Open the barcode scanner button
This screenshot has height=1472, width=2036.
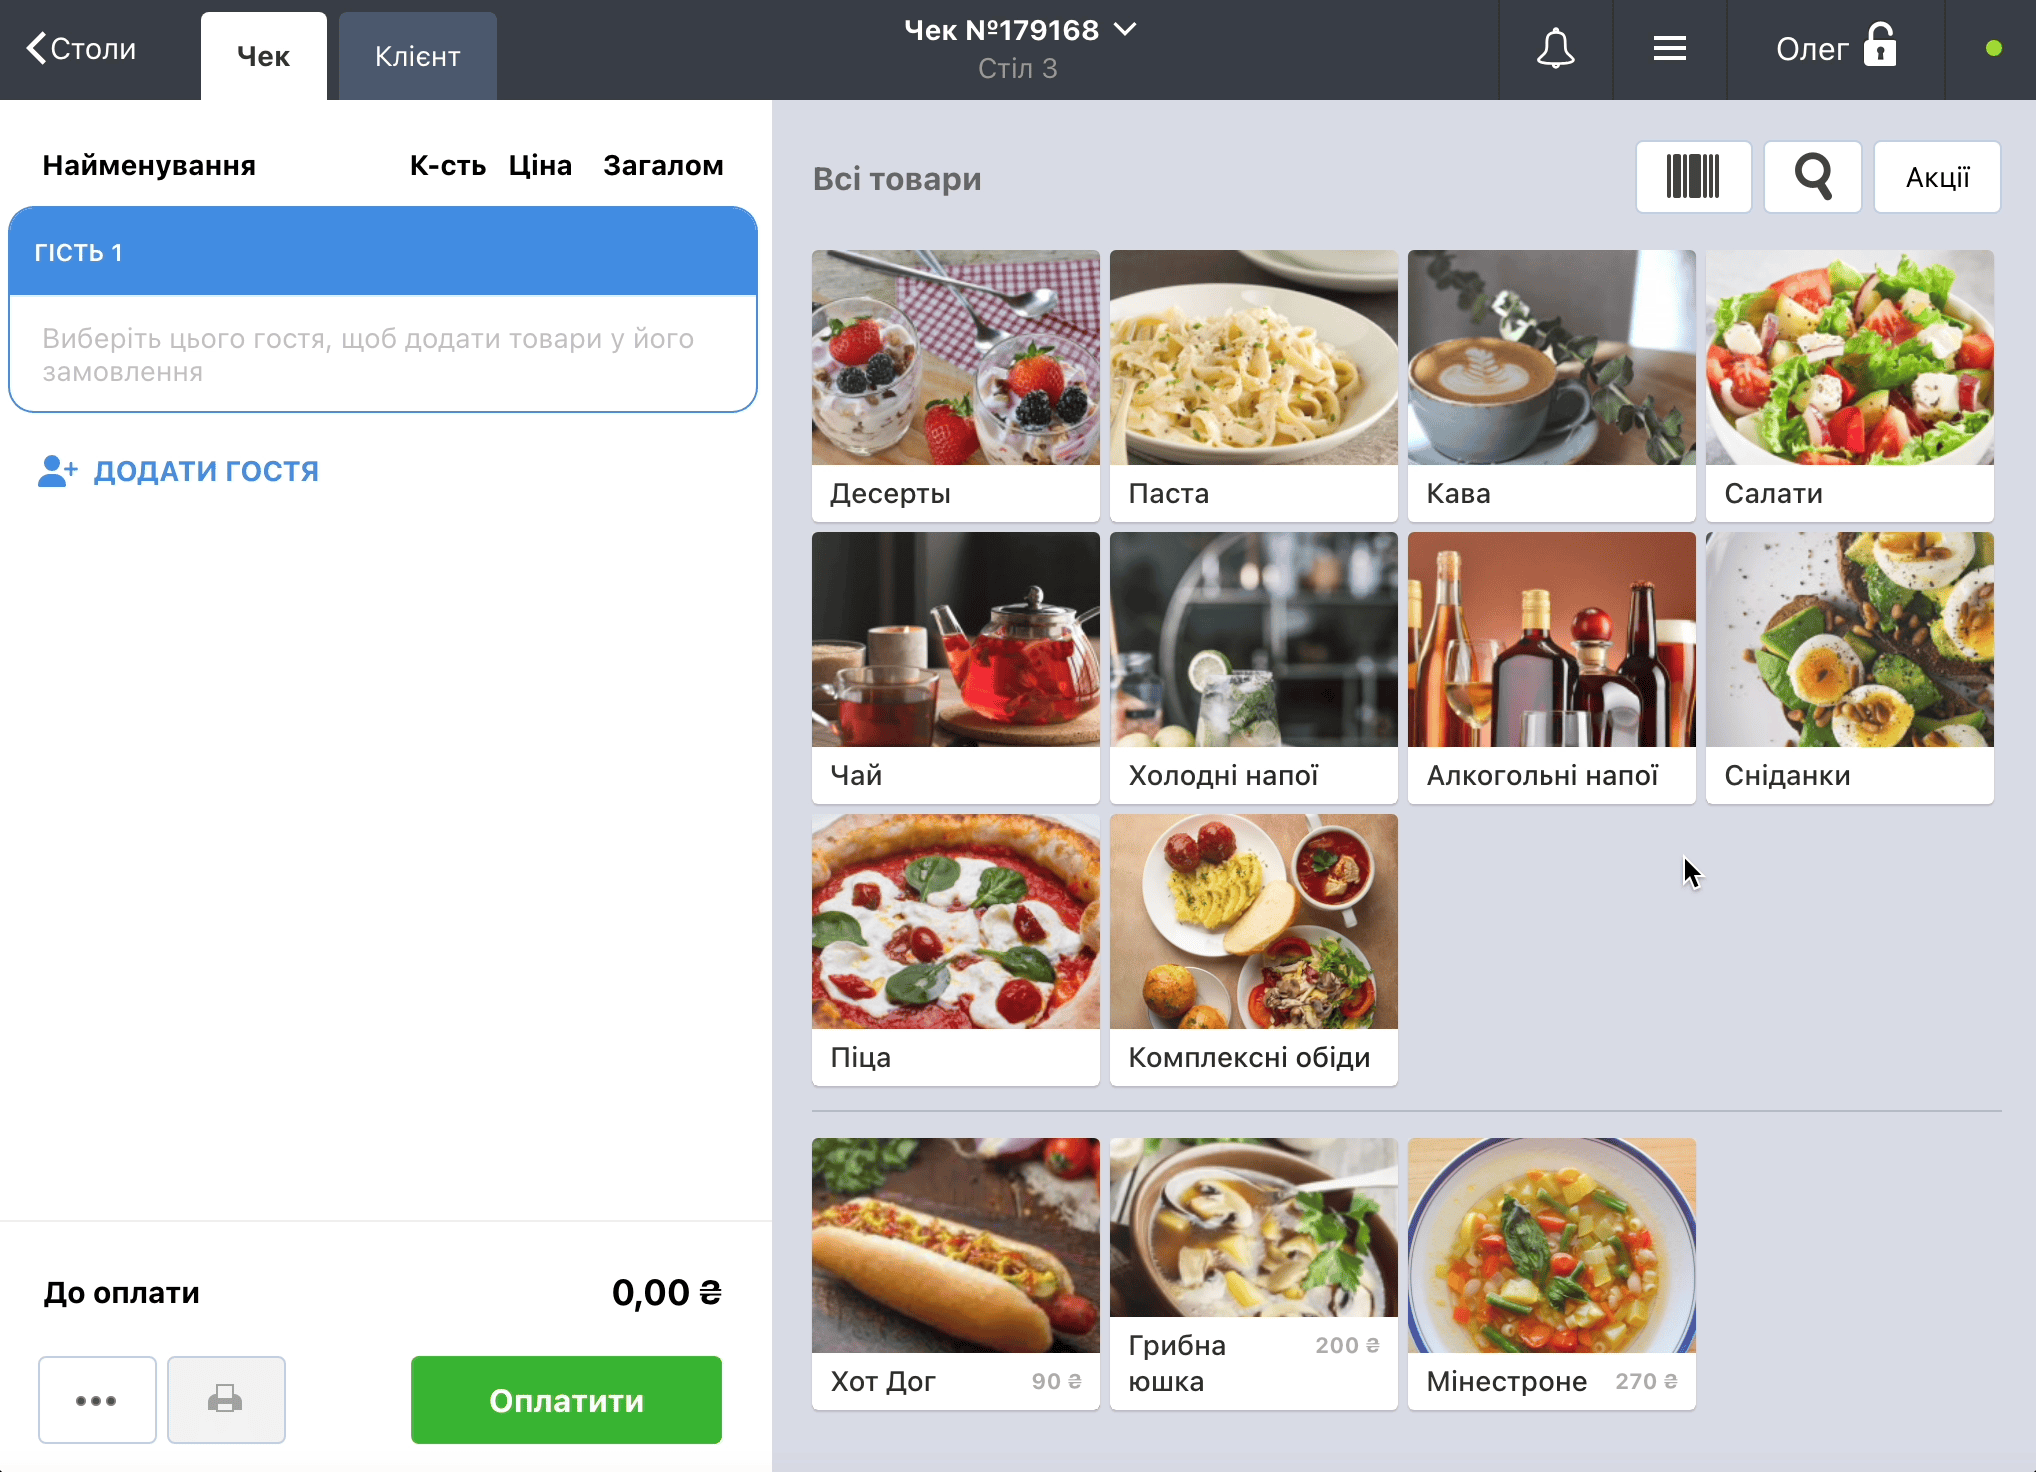1693,177
